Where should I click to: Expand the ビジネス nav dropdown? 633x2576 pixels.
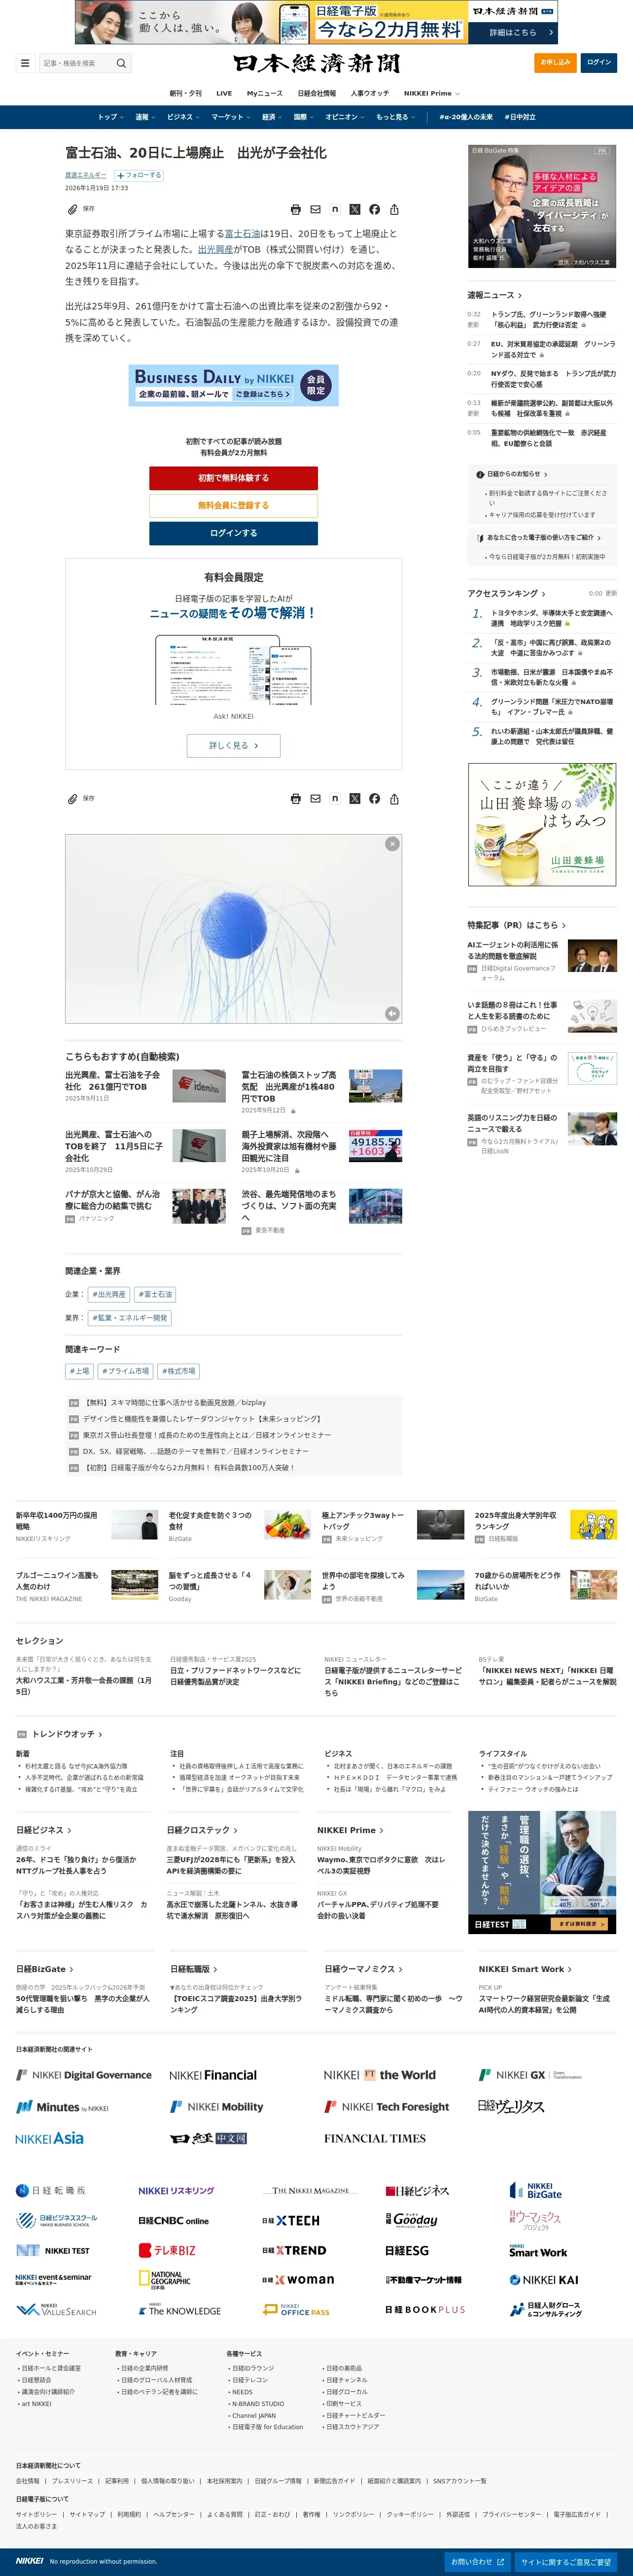(183, 117)
